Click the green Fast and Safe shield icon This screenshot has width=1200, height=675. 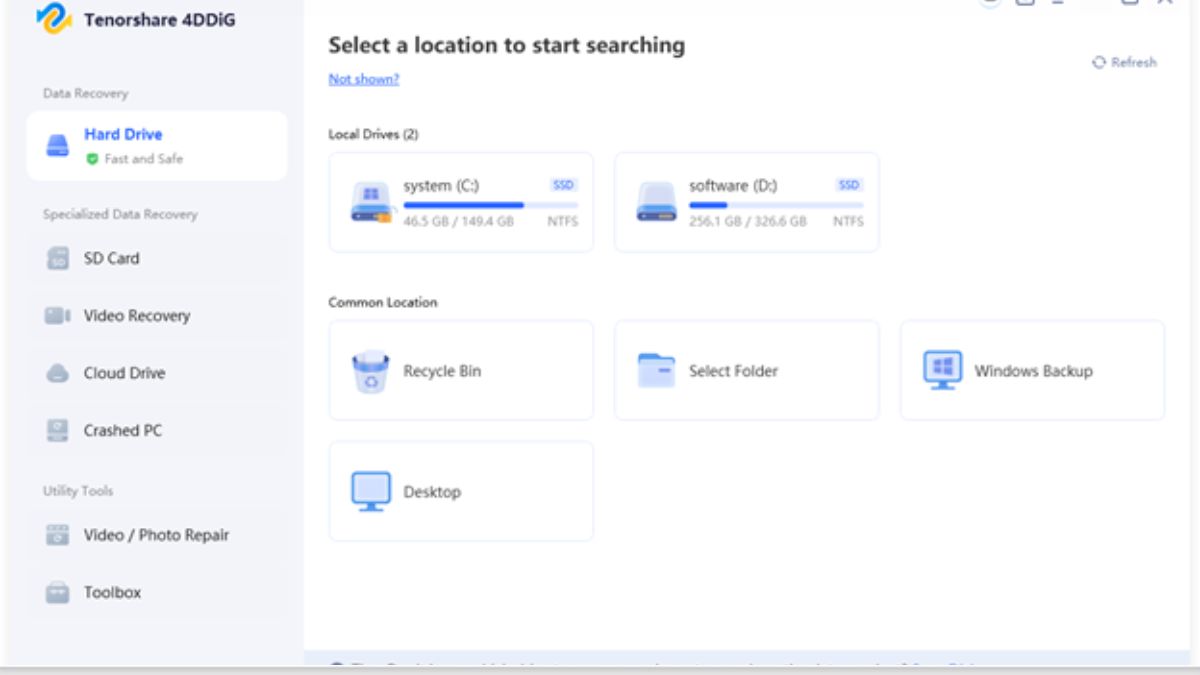coord(92,159)
